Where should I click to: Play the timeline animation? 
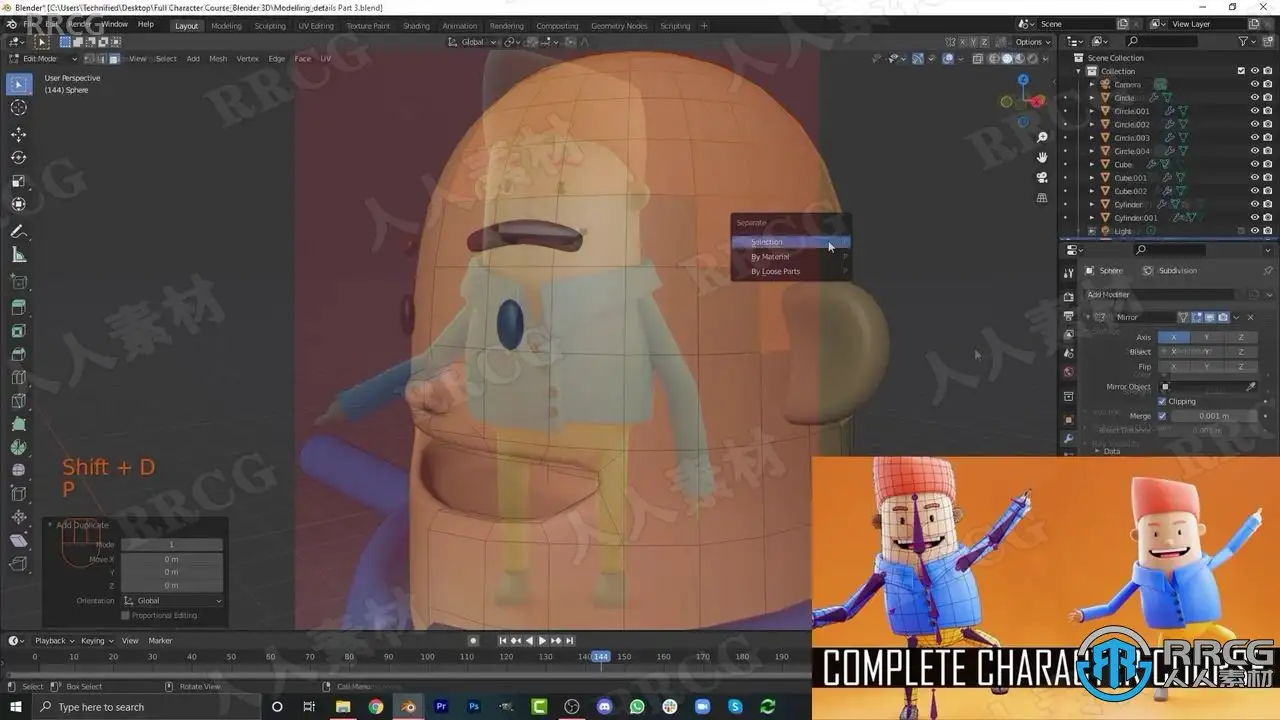pyautogui.click(x=542, y=640)
